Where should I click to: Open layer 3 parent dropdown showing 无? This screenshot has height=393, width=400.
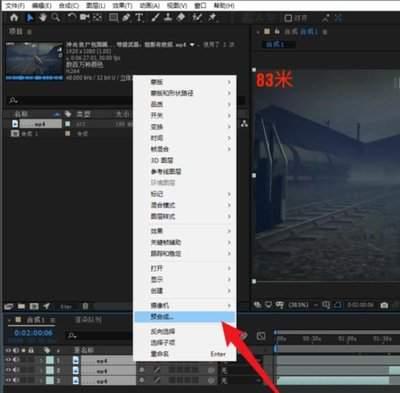[241, 380]
